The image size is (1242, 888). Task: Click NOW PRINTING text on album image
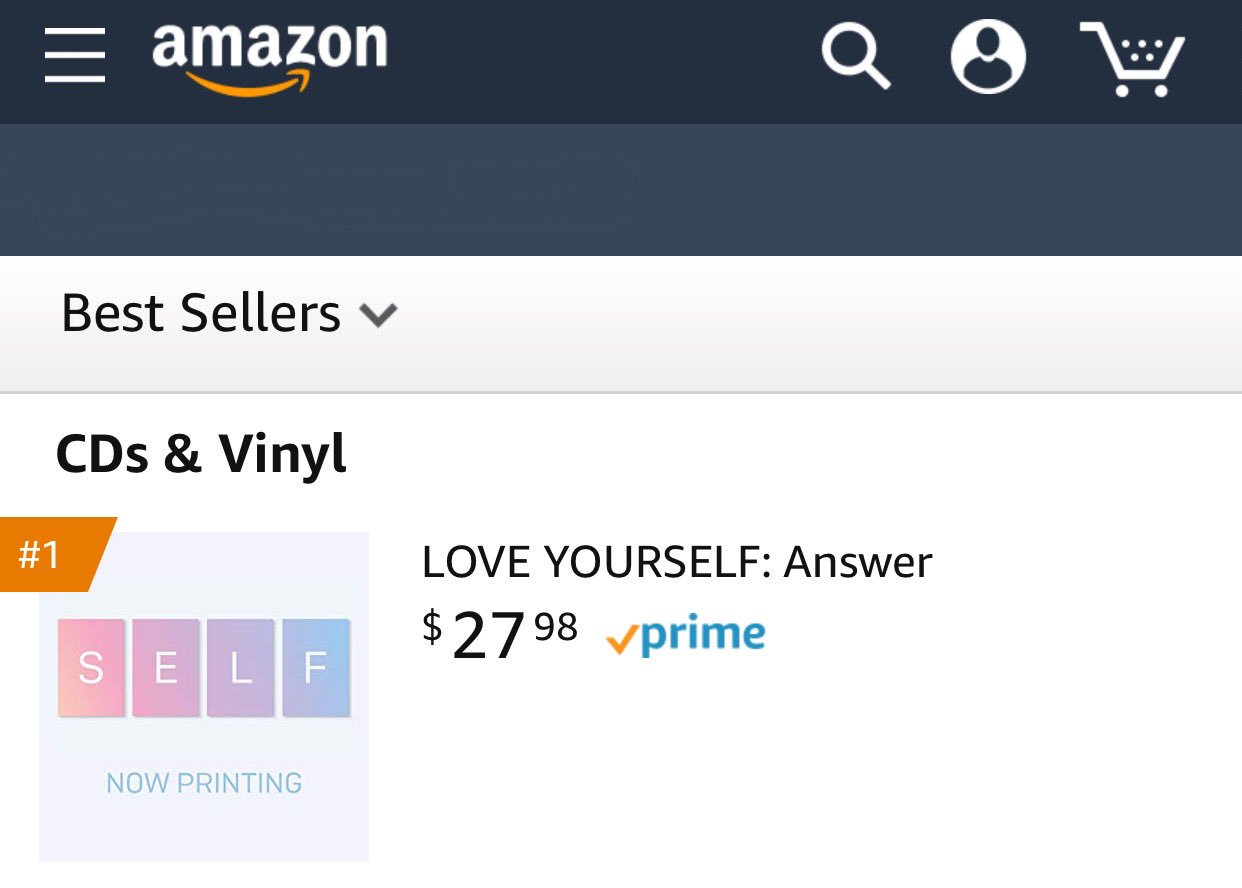pos(204,783)
